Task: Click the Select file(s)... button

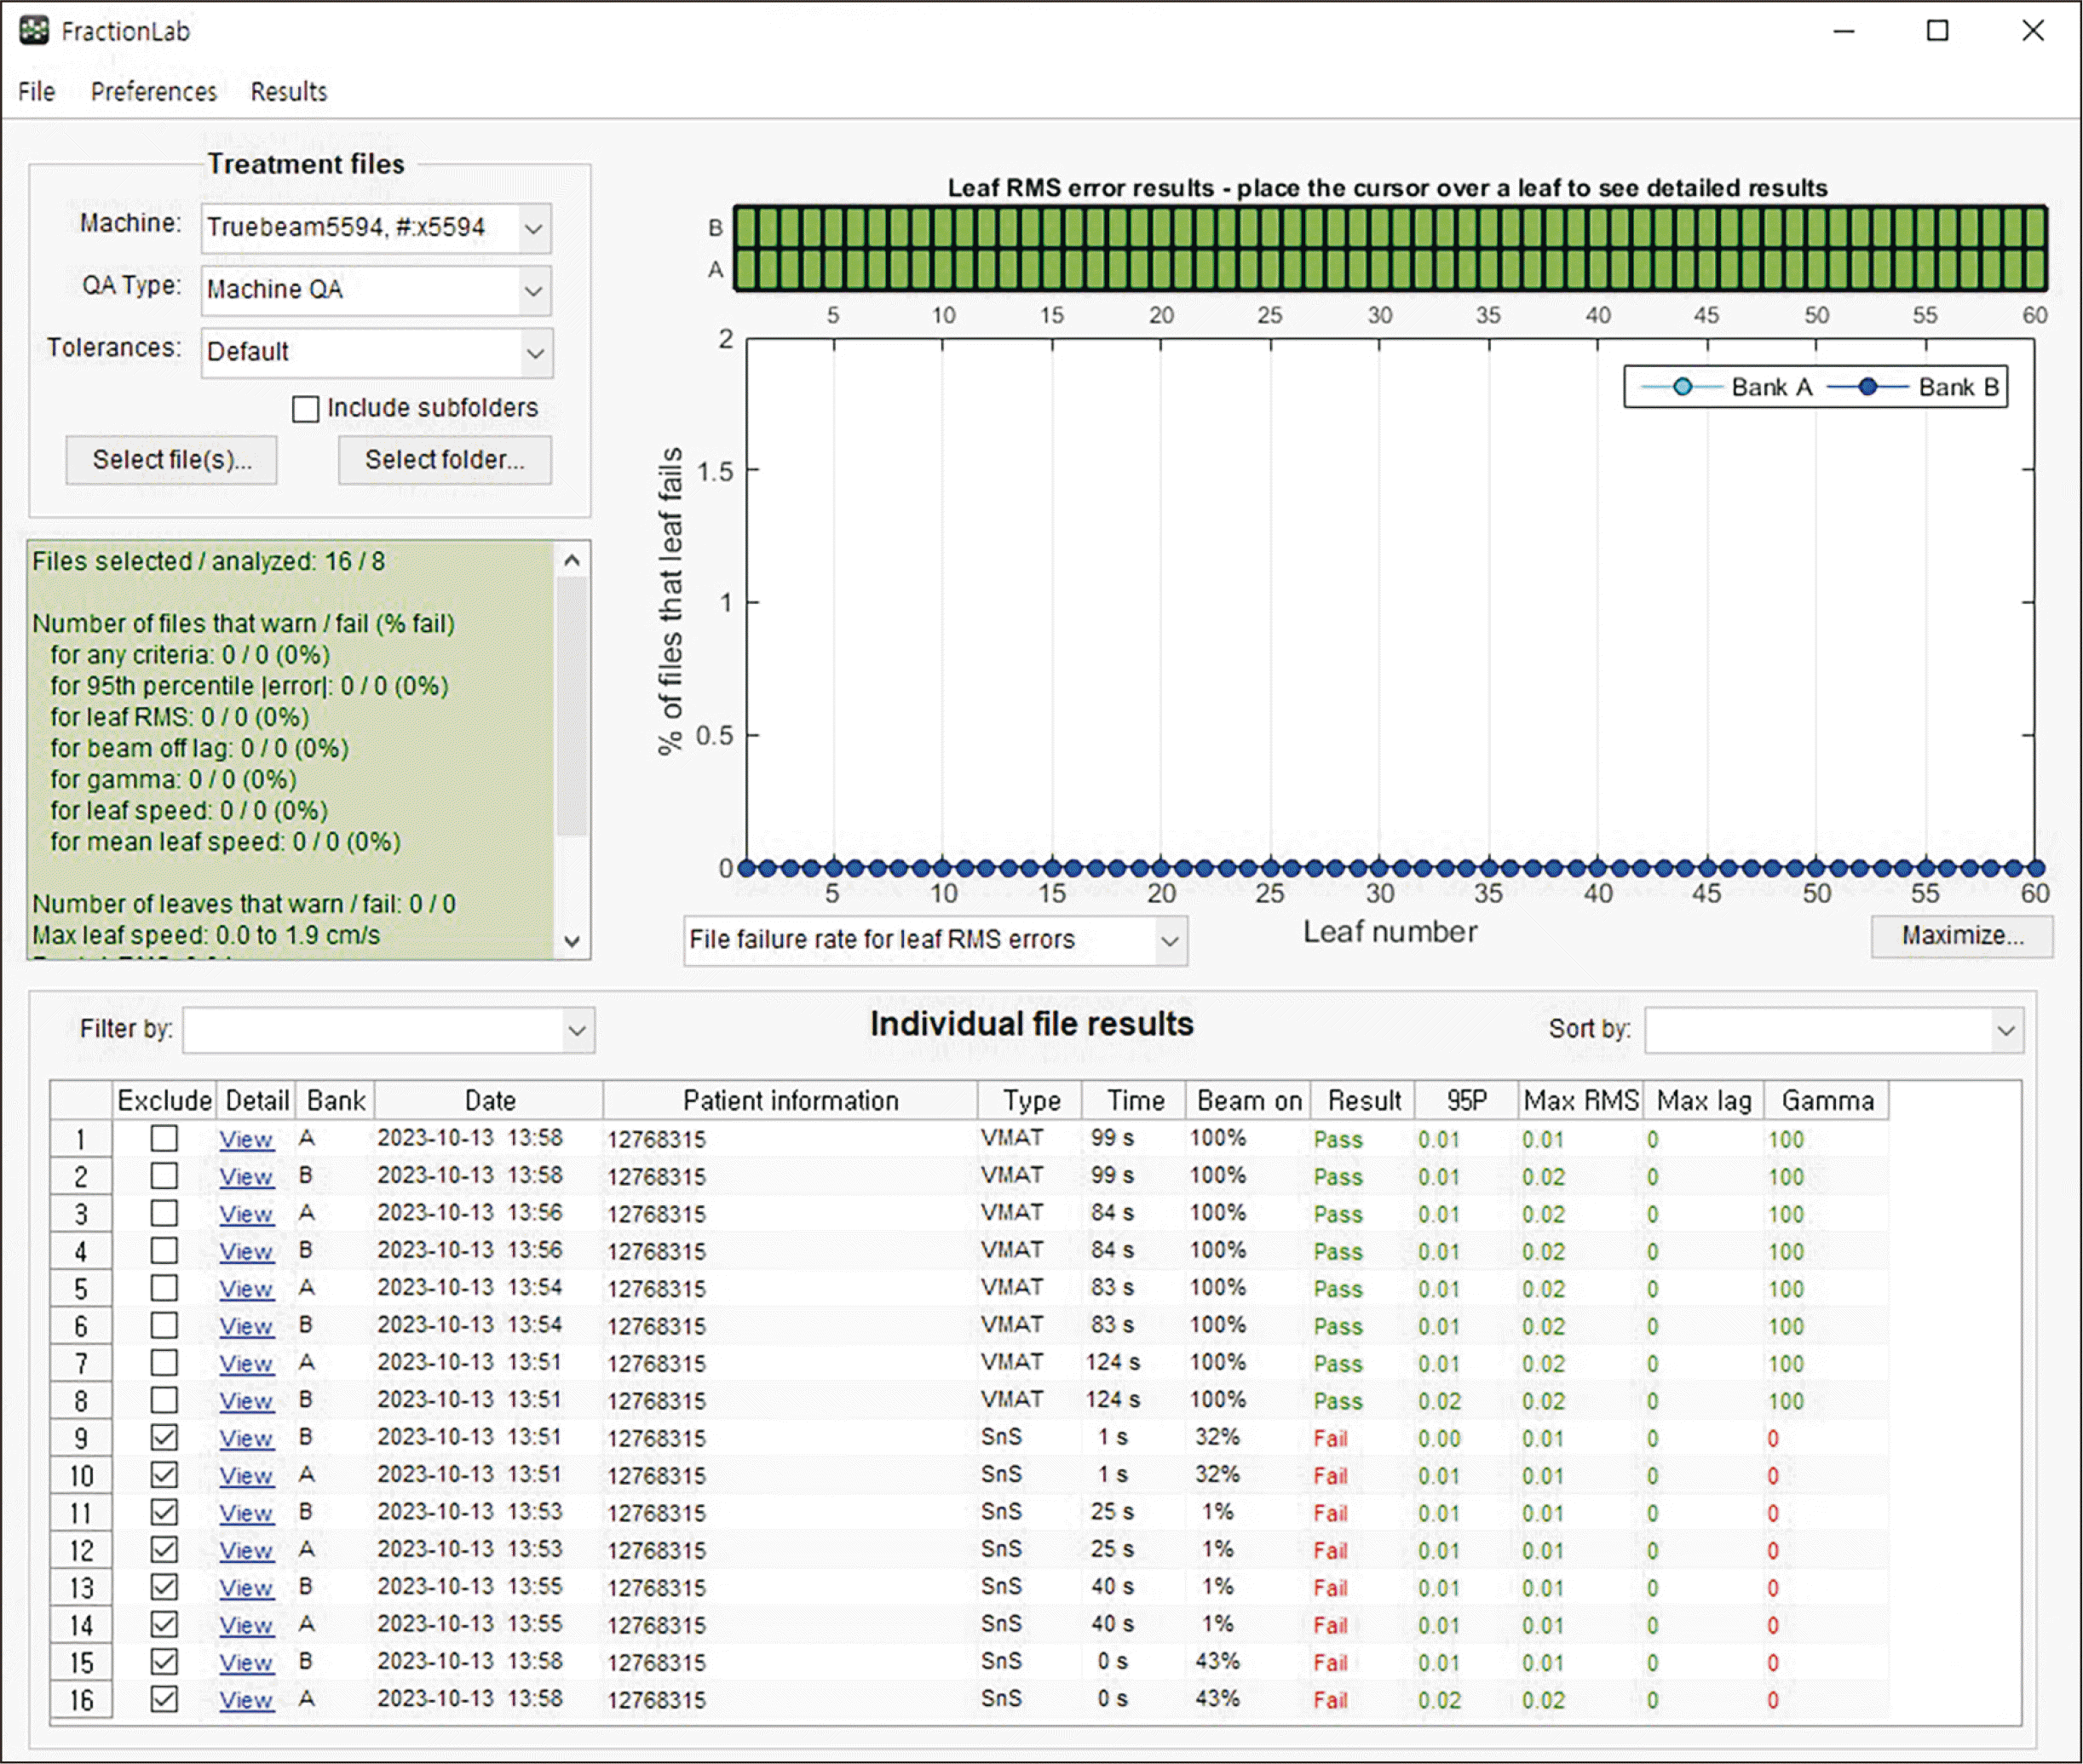Action: pos(172,460)
